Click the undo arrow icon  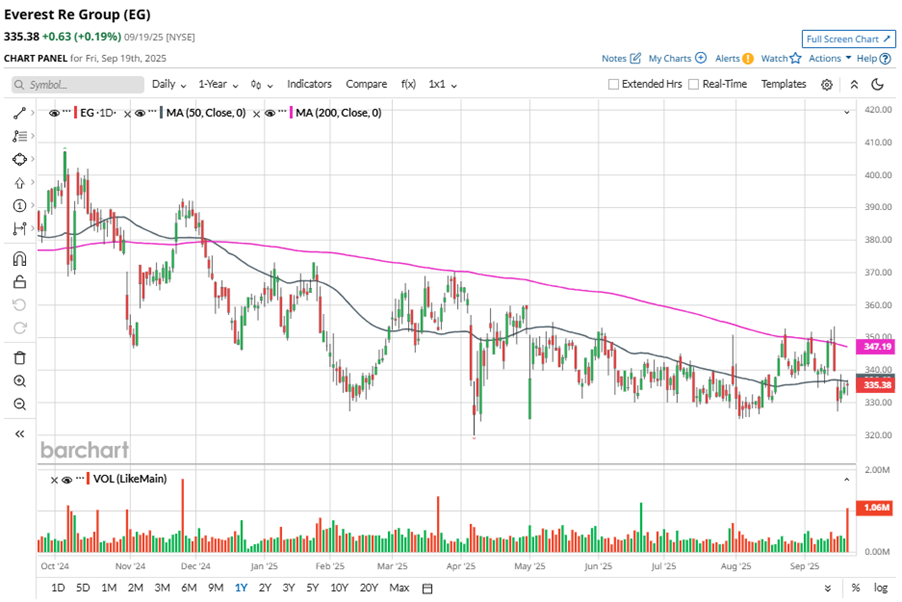pyautogui.click(x=20, y=305)
